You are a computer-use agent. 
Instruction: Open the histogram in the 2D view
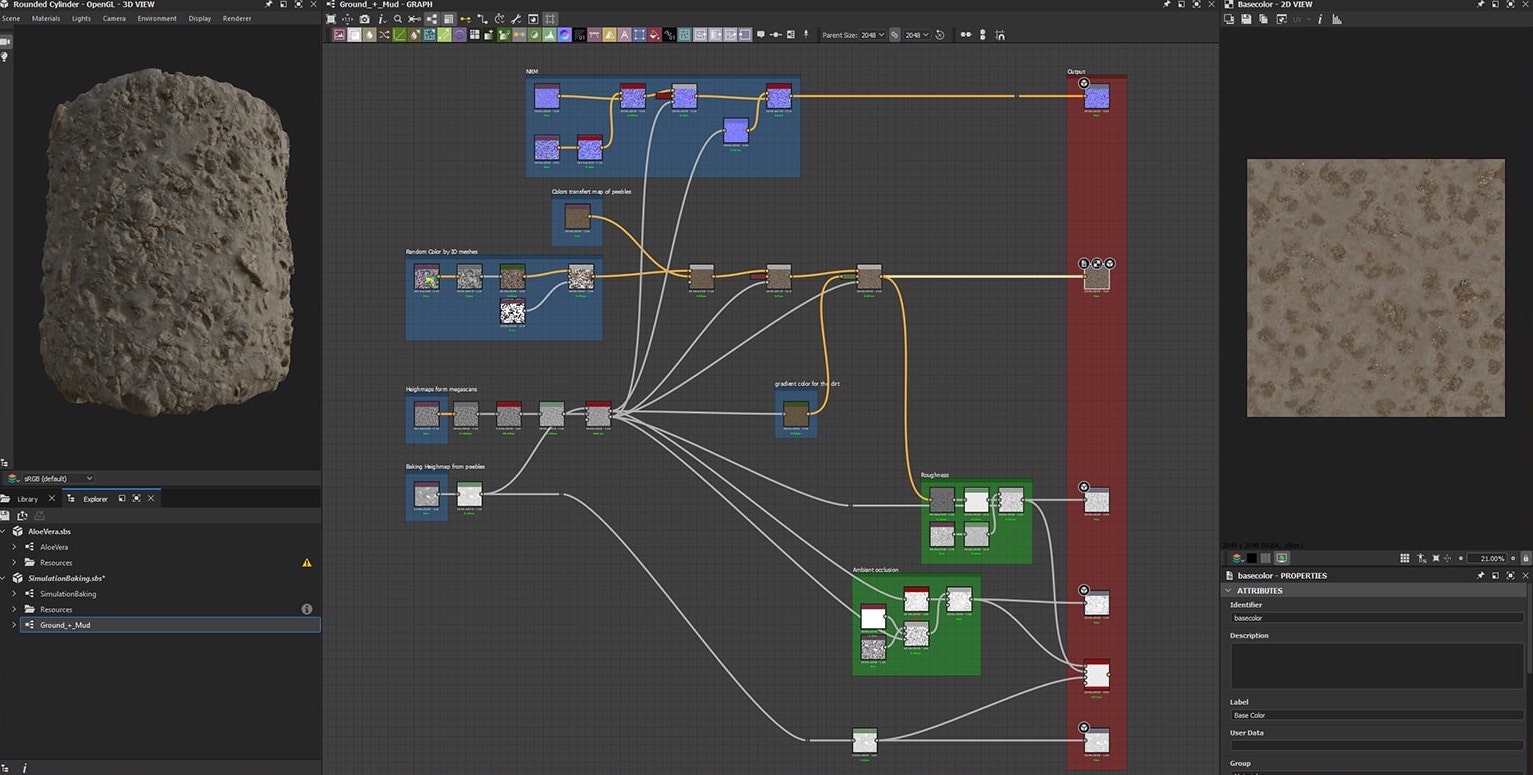point(1336,19)
